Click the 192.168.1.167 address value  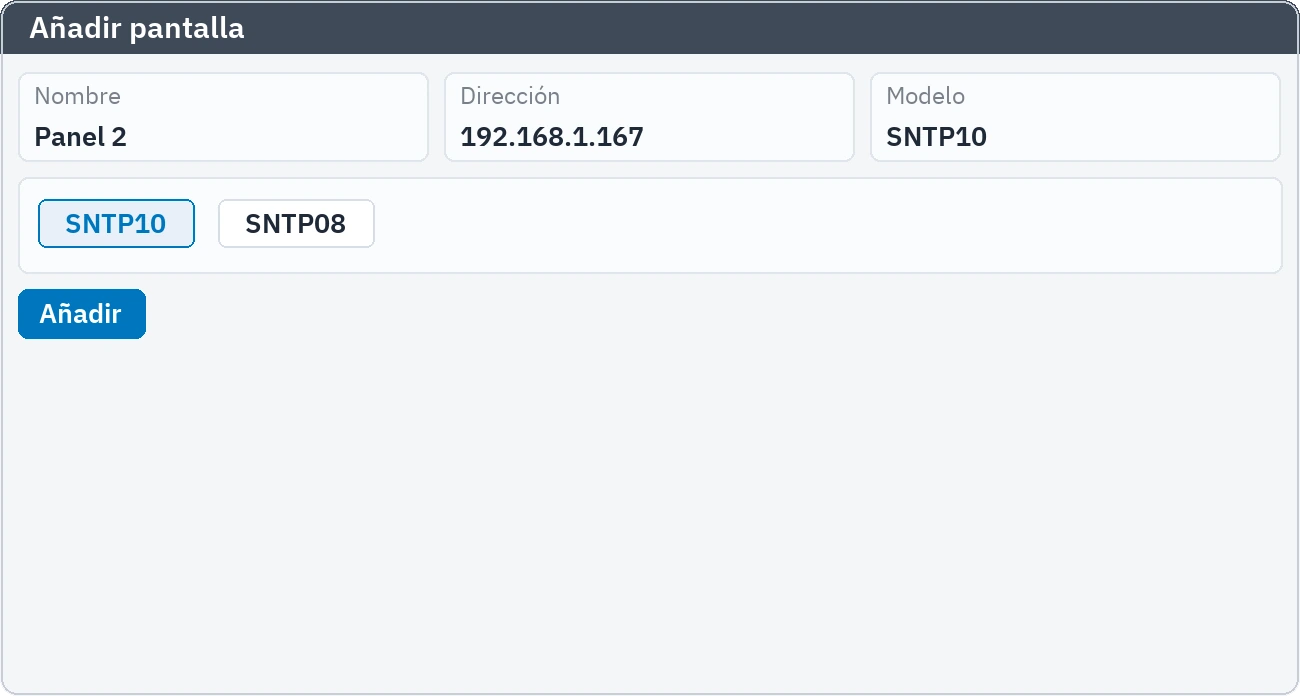(x=552, y=137)
